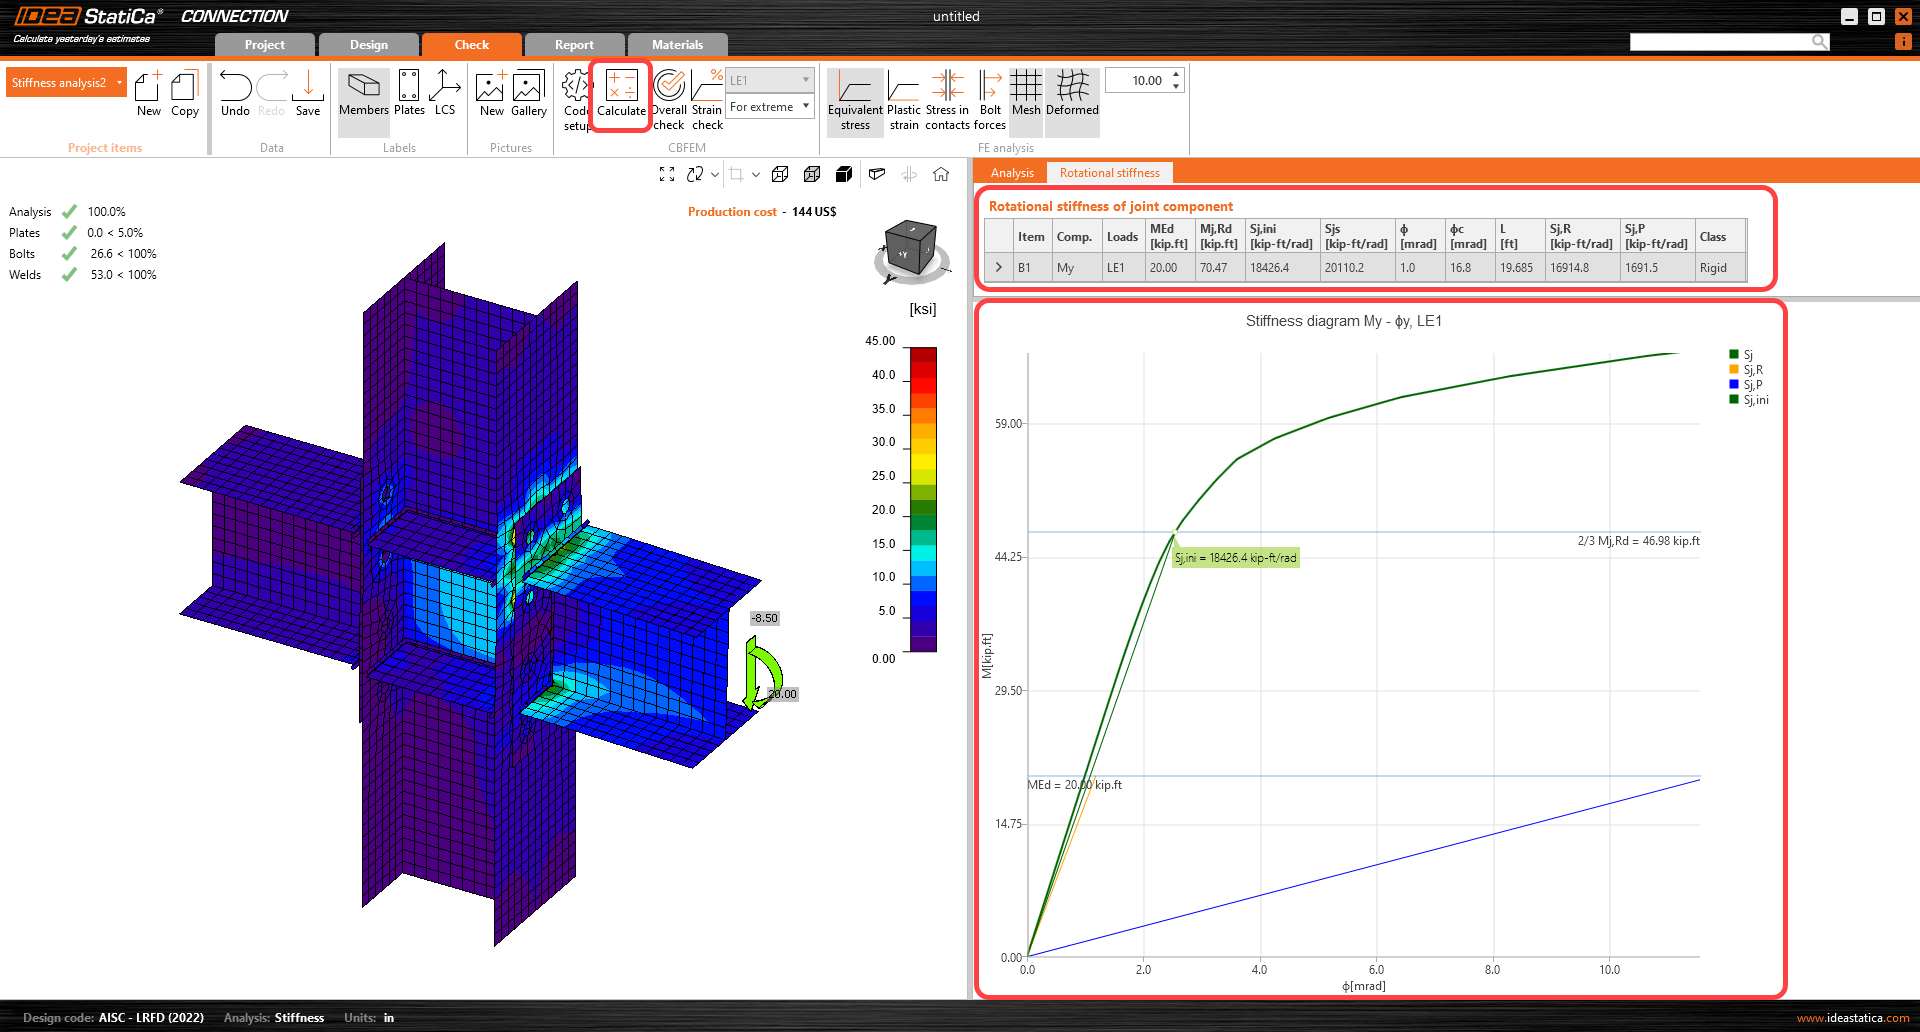Open the Code setup icon

point(575,99)
